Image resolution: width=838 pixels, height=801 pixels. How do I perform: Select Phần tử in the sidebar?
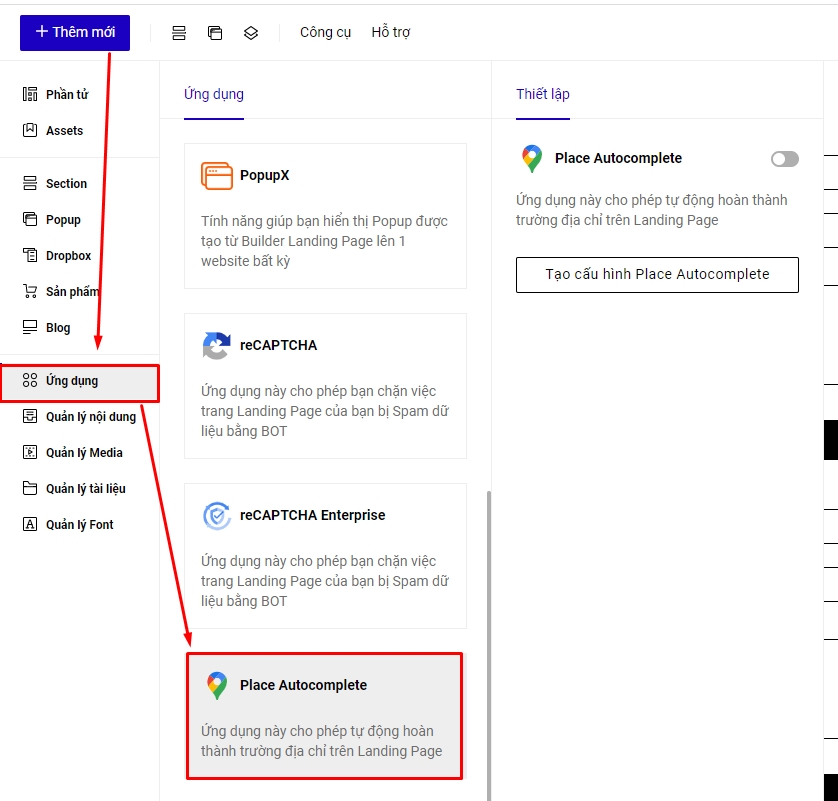66,95
